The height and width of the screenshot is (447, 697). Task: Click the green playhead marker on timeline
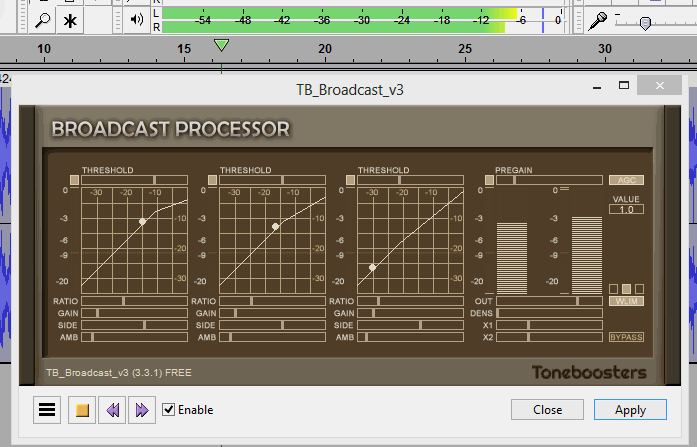click(221, 45)
